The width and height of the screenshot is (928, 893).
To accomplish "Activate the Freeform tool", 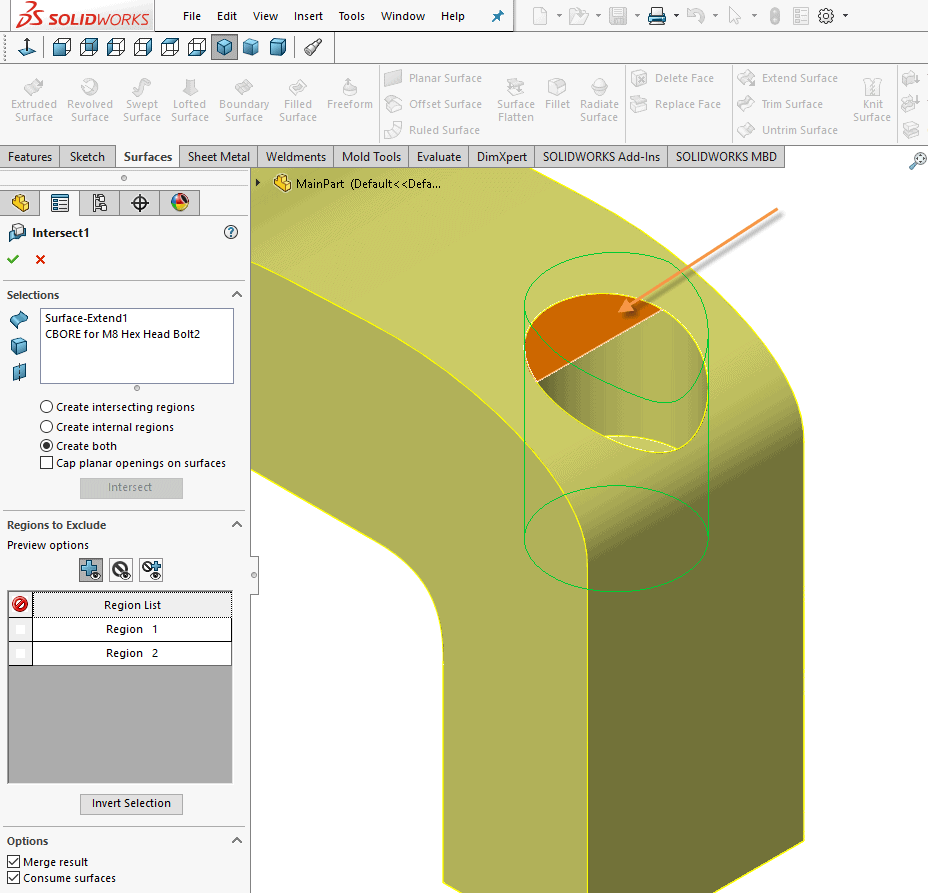I will pyautogui.click(x=350, y=94).
